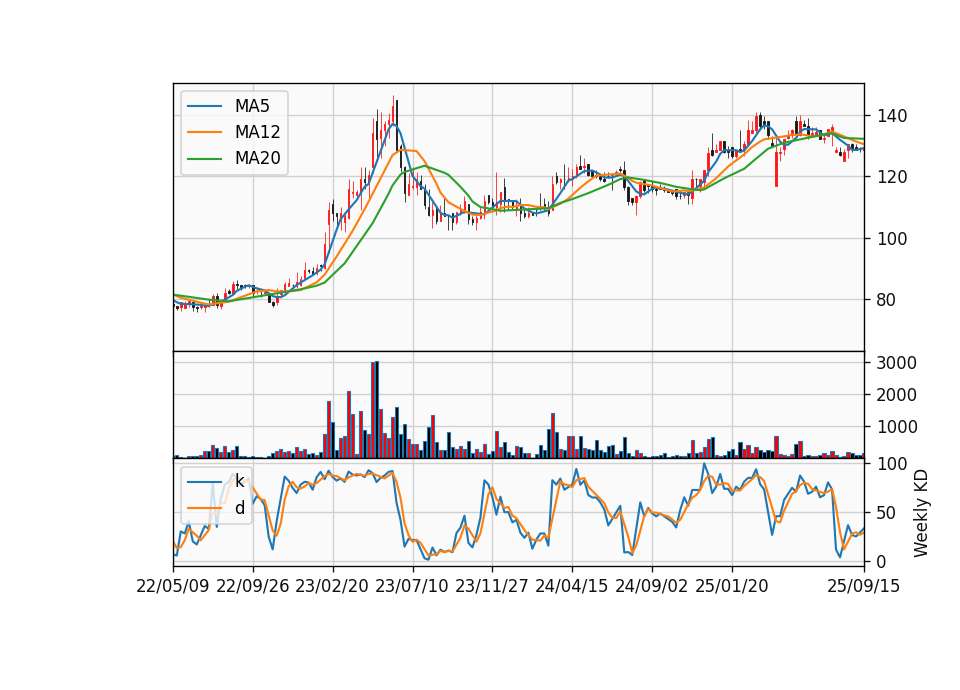Image resolution: width=960 pixels, height=690 pixels.
Task: Click the 23/07/10 date label
Action: click(412, 586)
